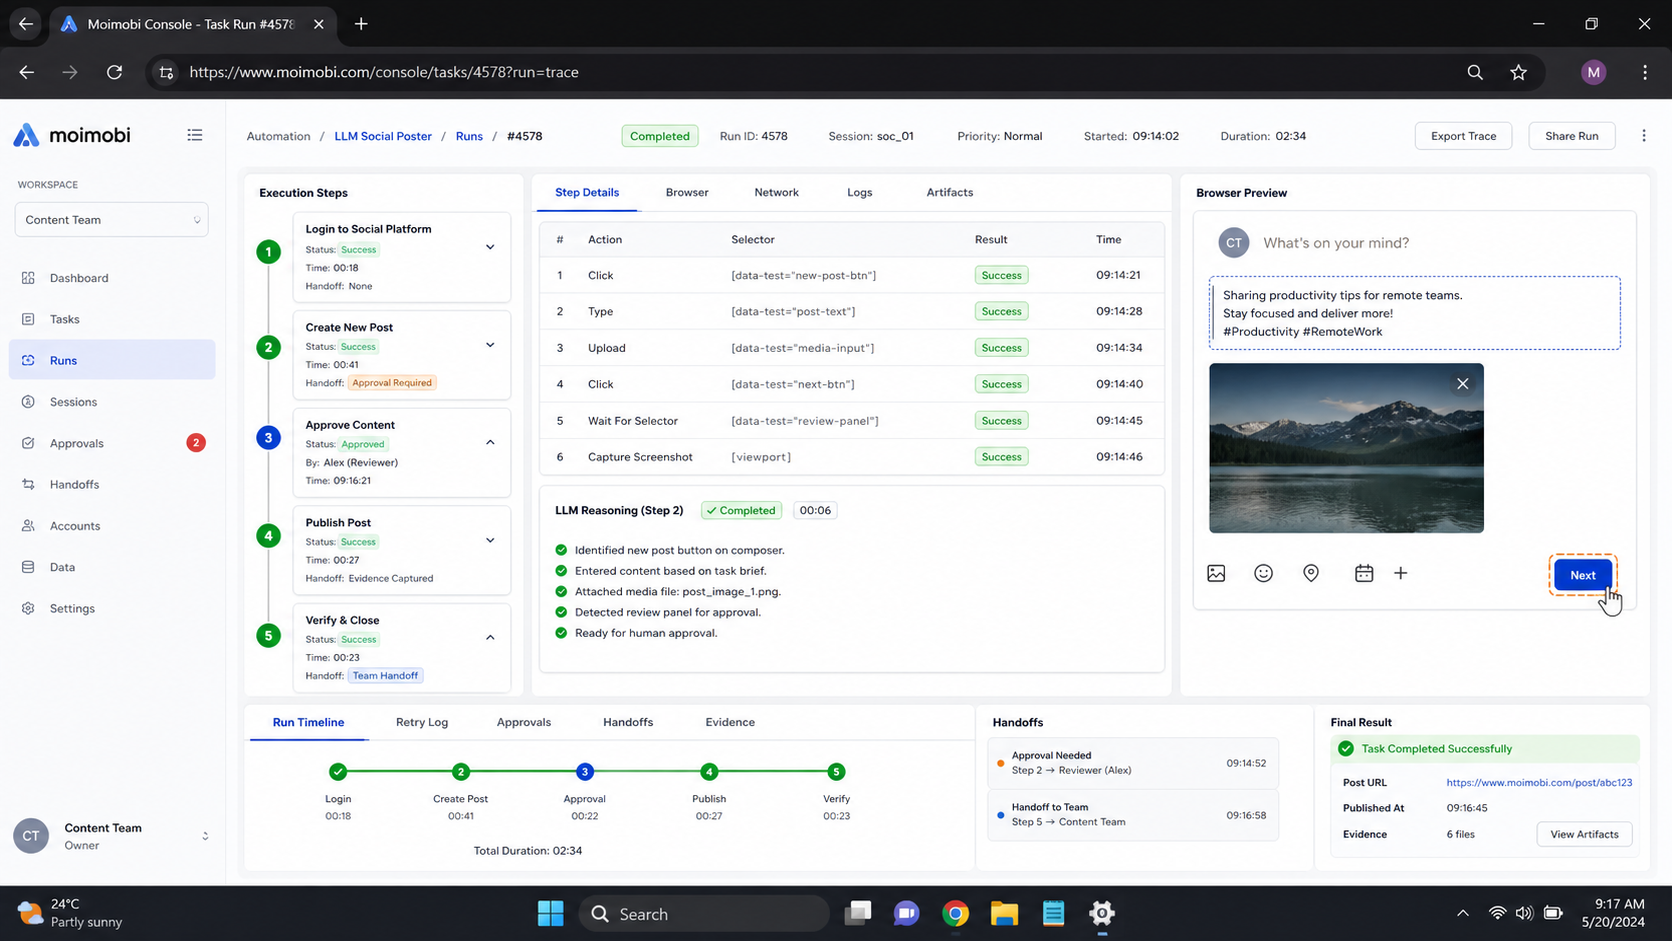The width and height of the screenshot is (1672, 941).
Task: Select the Step Details tab
Action: [x=587, y=192]
